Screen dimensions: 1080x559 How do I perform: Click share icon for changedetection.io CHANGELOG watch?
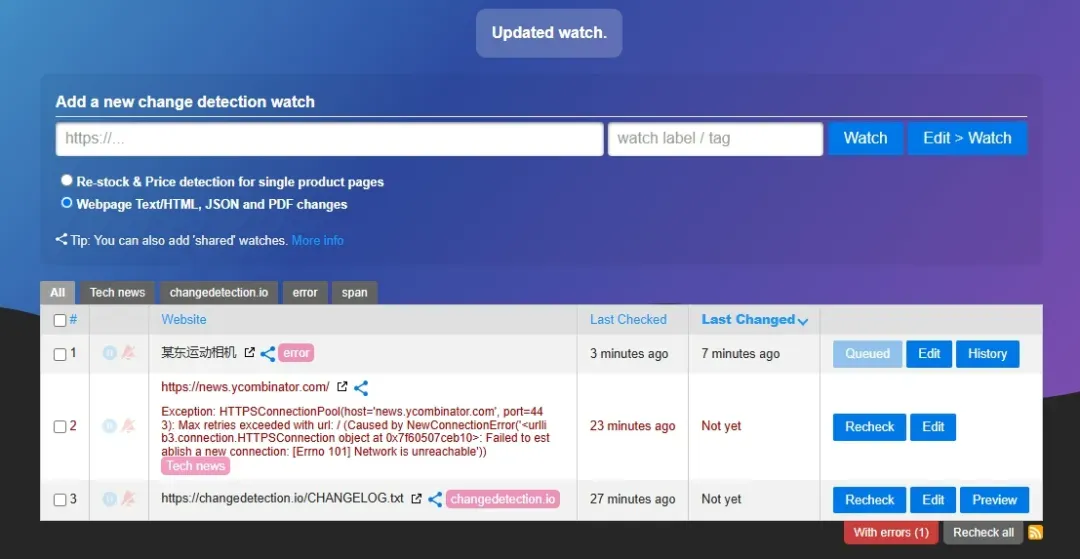[435, 499]
